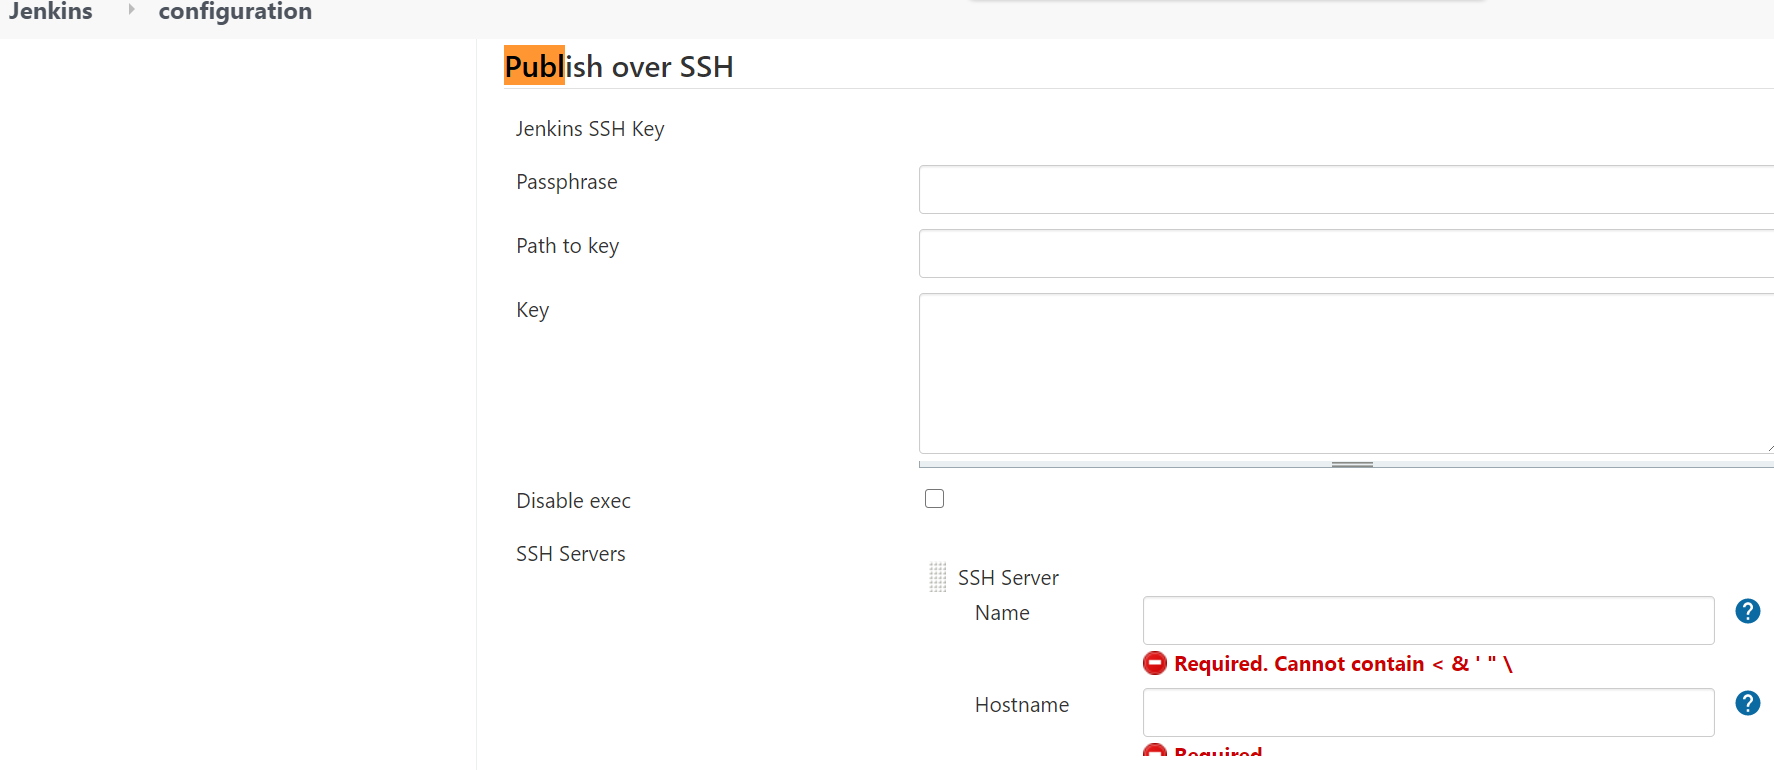The width and height of the screenshot is (1774, 770).
Task: Click the Path to key label
Action: click(x=568, y=246)
